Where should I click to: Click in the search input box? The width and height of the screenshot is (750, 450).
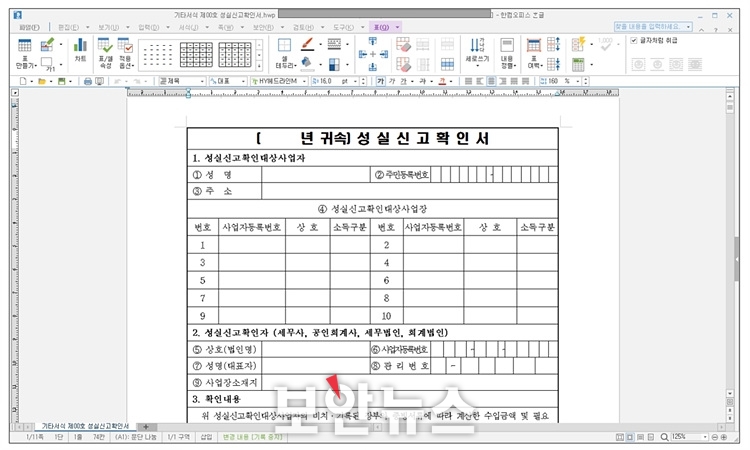[x=649, y=27]
